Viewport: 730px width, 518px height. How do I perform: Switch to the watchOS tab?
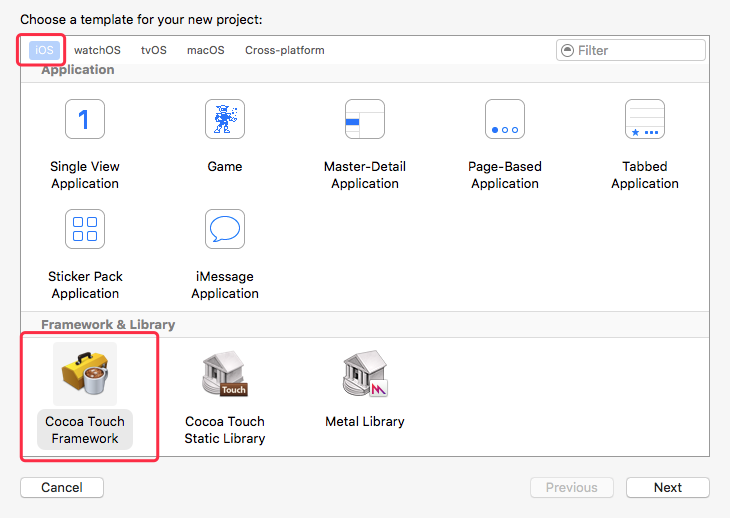97,50
